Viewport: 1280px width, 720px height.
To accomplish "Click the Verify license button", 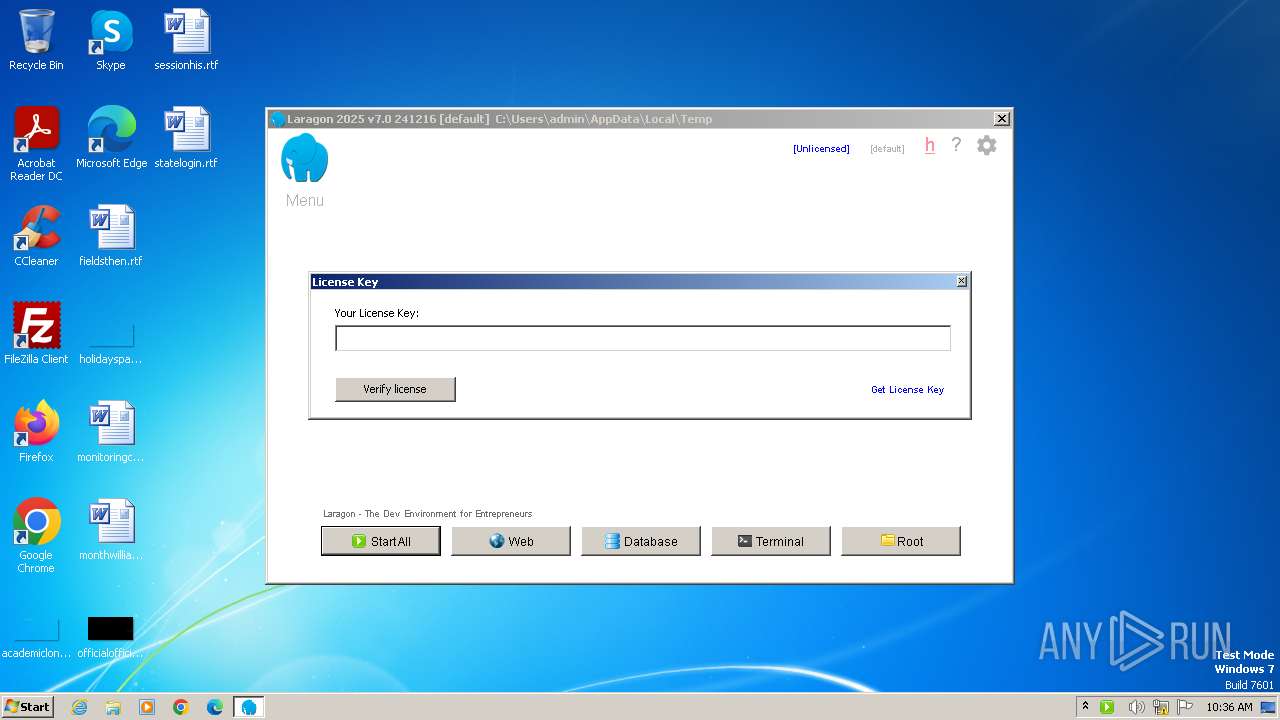I will (395, 389).
